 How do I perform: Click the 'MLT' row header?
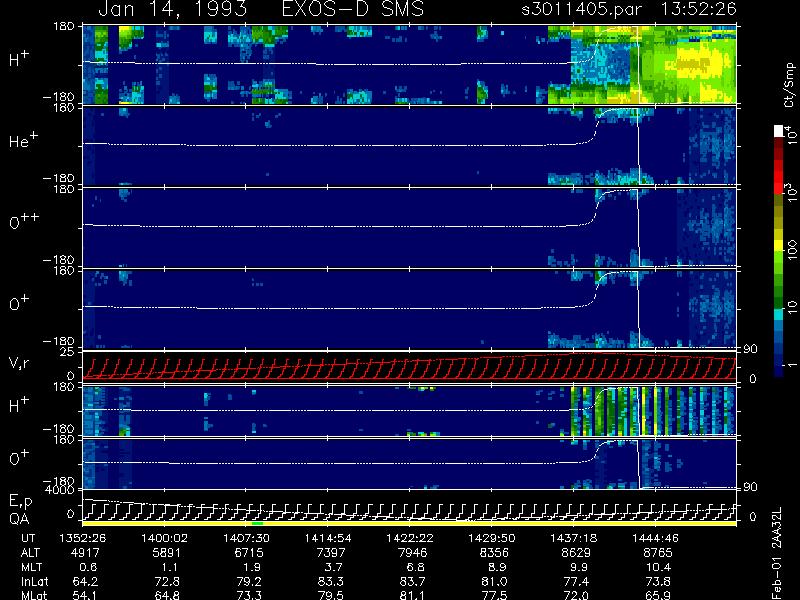click(31, 567)
